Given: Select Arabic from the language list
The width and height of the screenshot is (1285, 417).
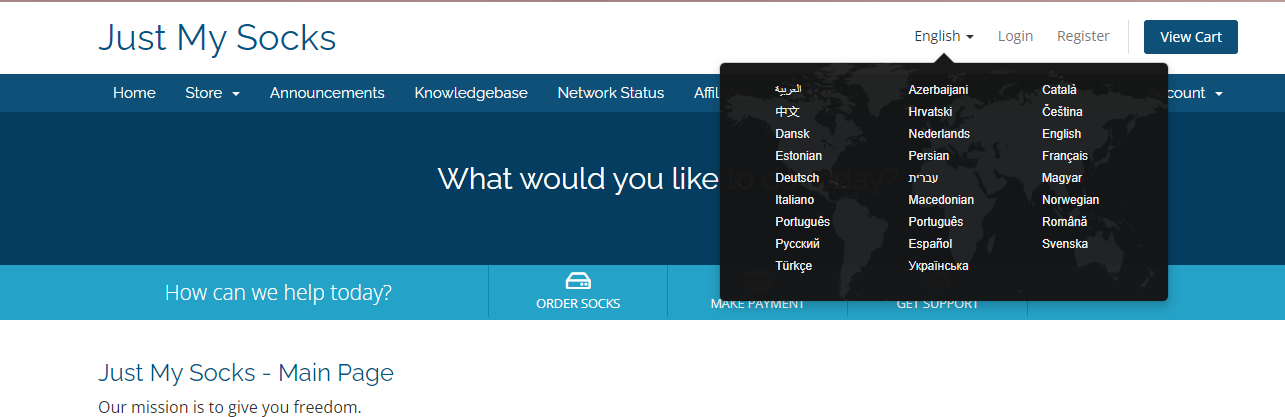Looking at the screenshot, I should (x=788, y=90).
